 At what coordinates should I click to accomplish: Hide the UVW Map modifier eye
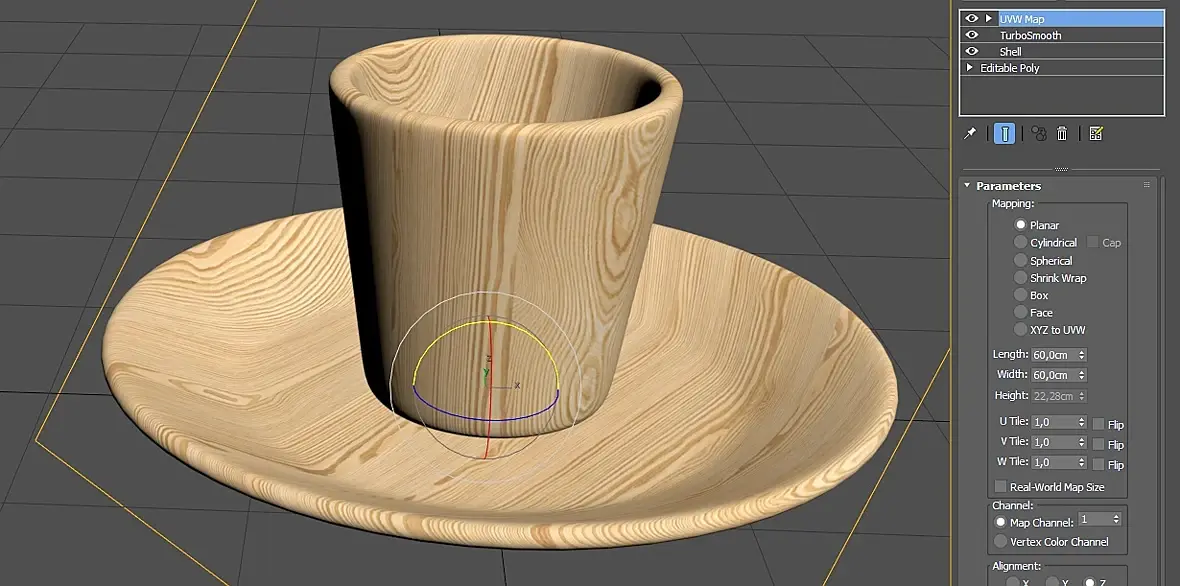coord(972,19)
